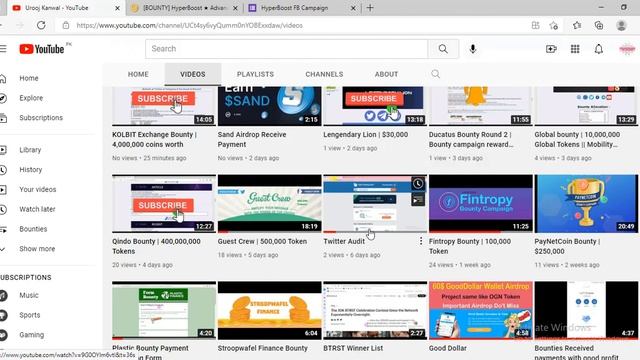Screen dimensions: 640x360
Task: Open the notifications bell
Action: coord(598,49)
